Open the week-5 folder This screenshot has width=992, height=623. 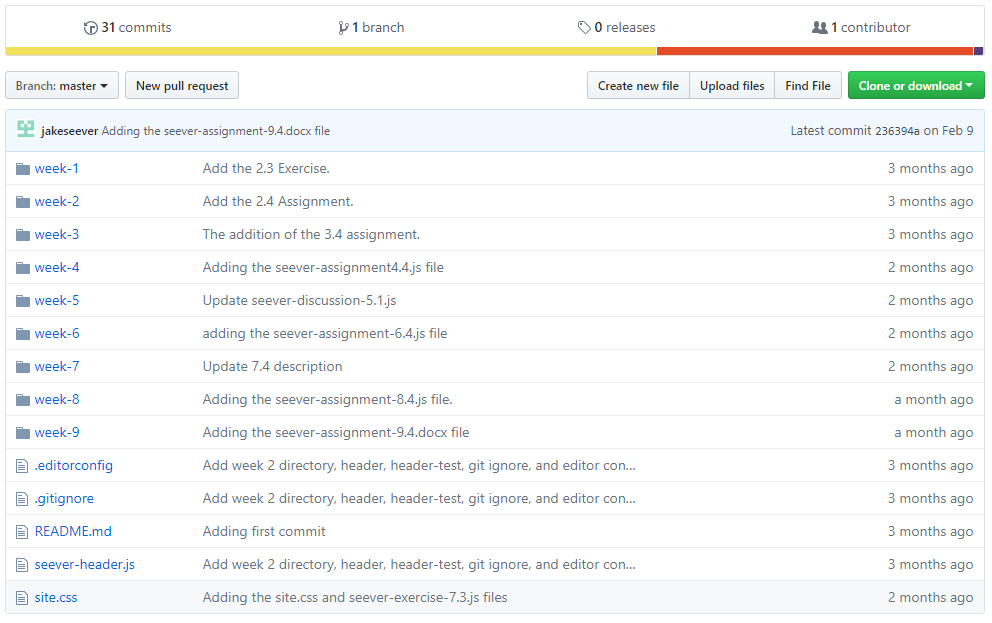point(57,300)
